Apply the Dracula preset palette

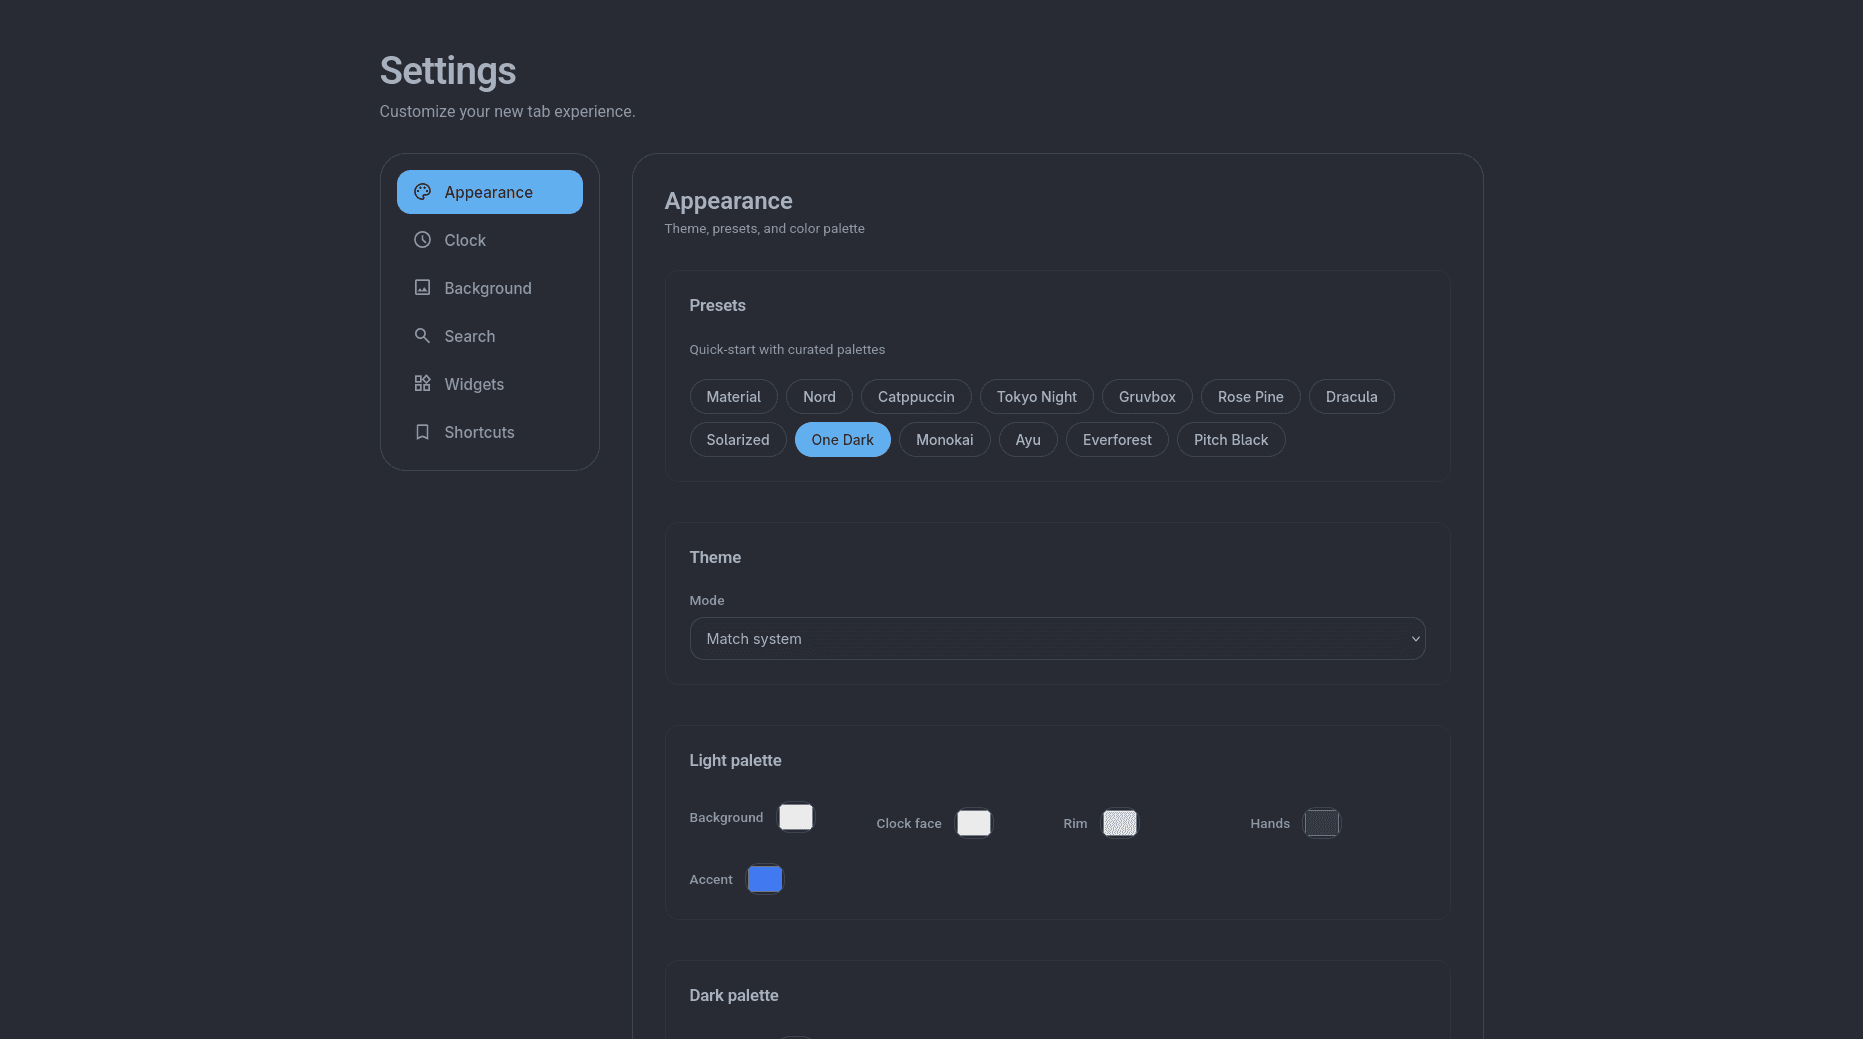pos(1350,397)
